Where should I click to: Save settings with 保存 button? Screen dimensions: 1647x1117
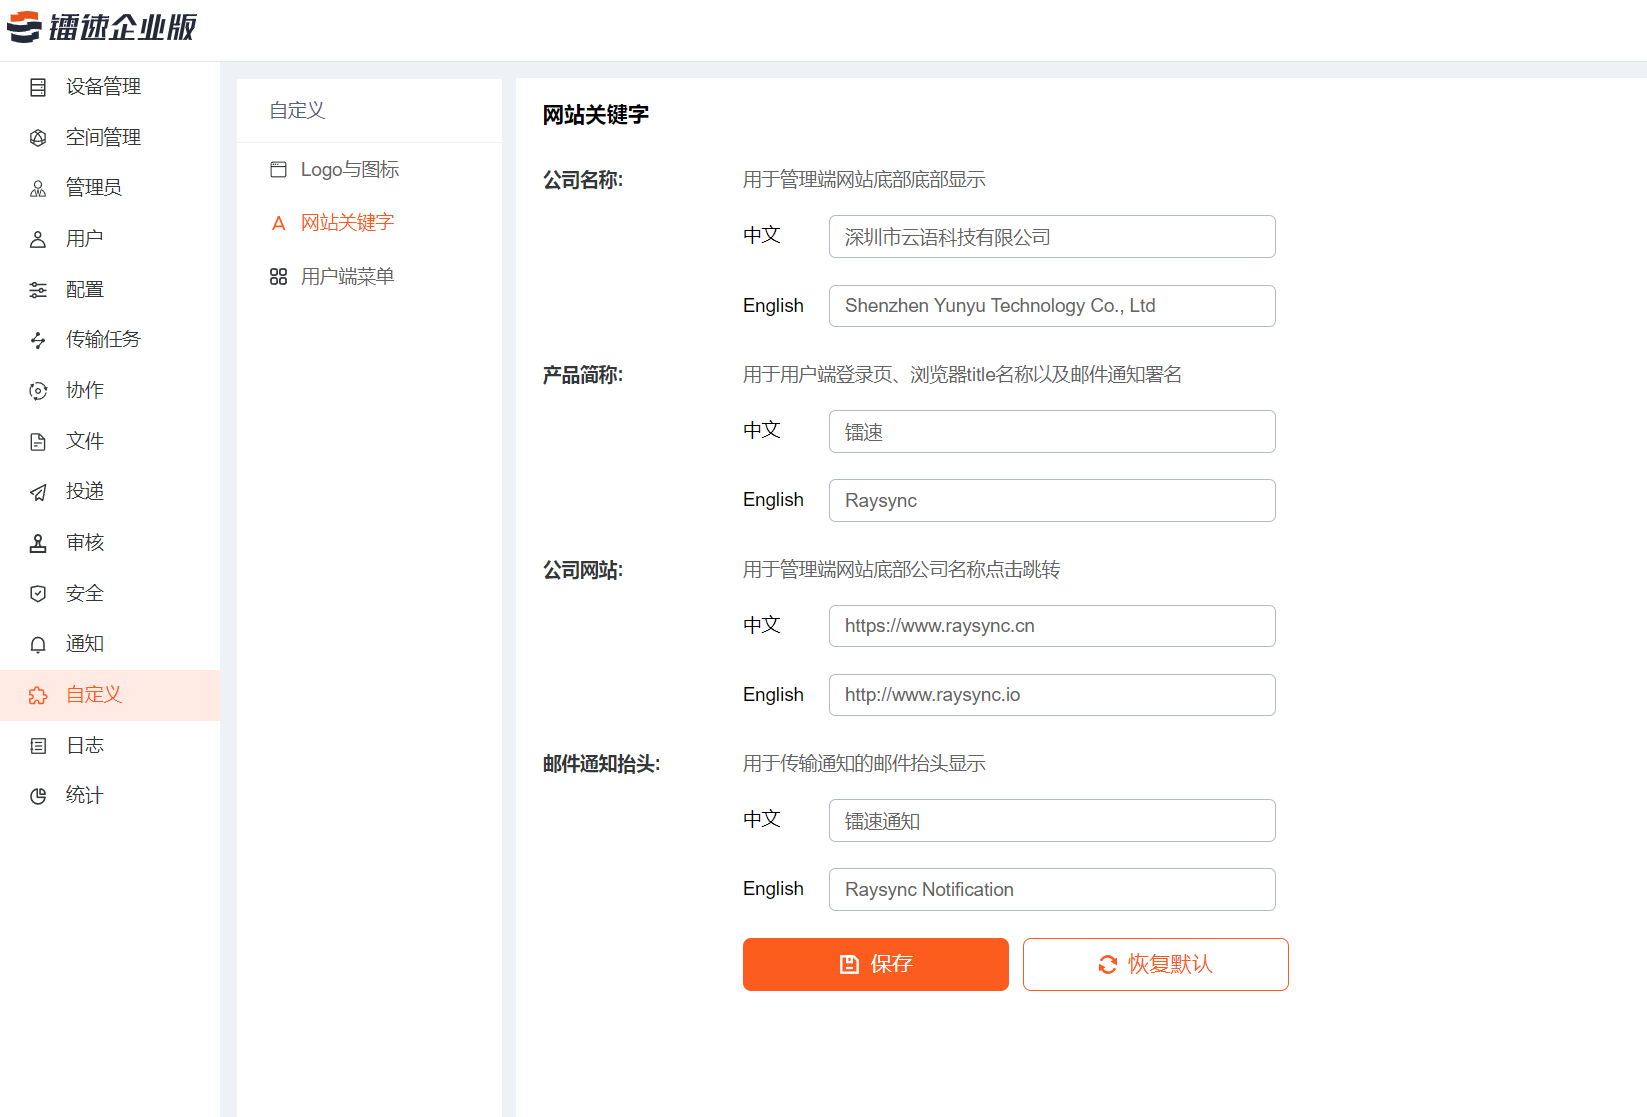coord(876,964)
